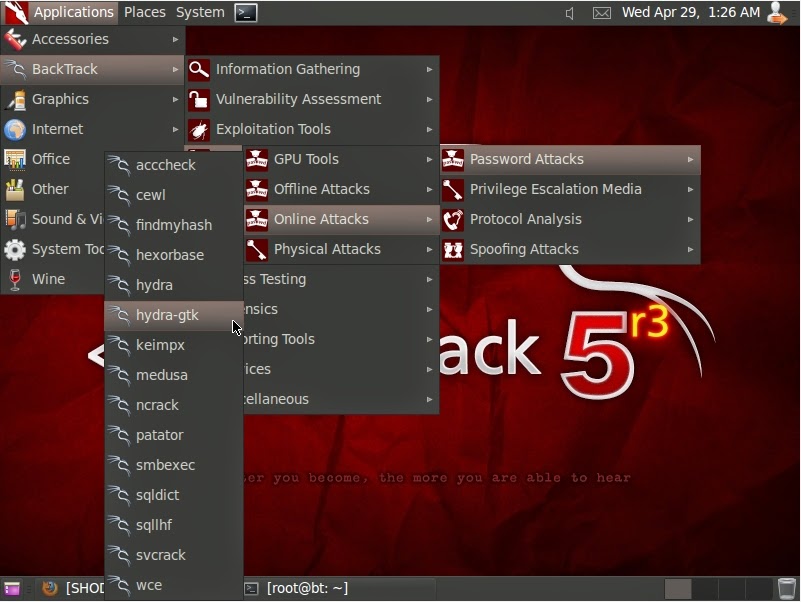Expand the Spoofing Attacks submenu arrow

click(691, 249)
